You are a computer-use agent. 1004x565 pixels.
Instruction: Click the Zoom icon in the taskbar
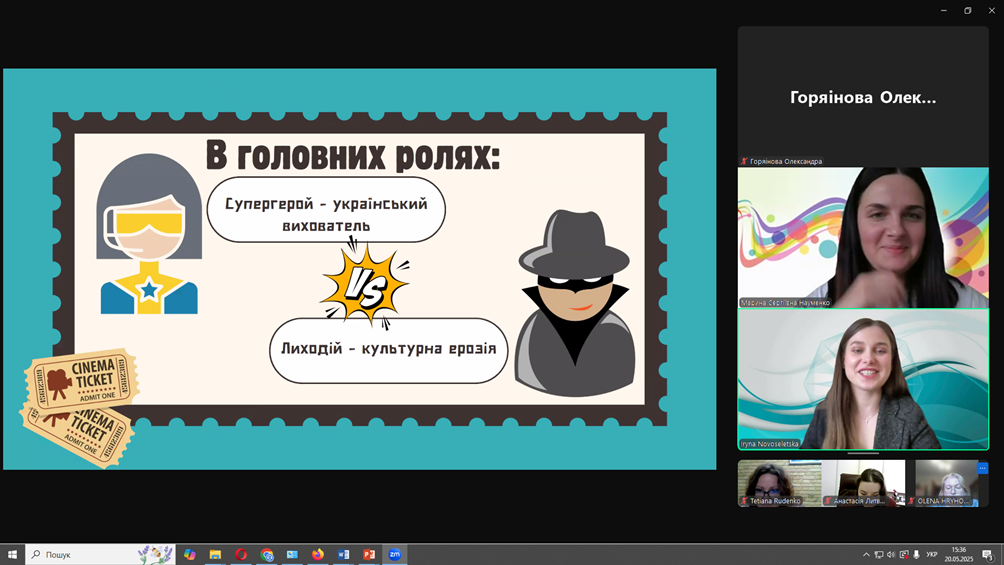pos(395,554)
